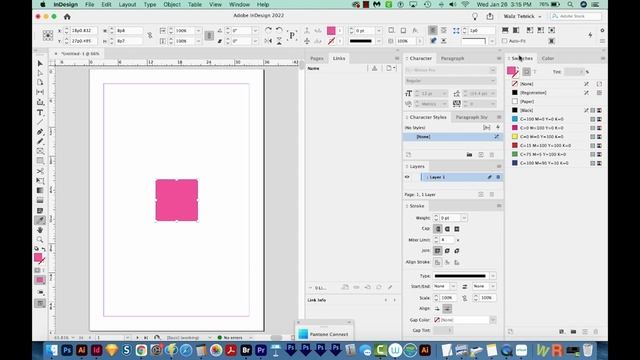Open the End arrowhead dropdown
640x360 pixels.
tap(493, 287)
